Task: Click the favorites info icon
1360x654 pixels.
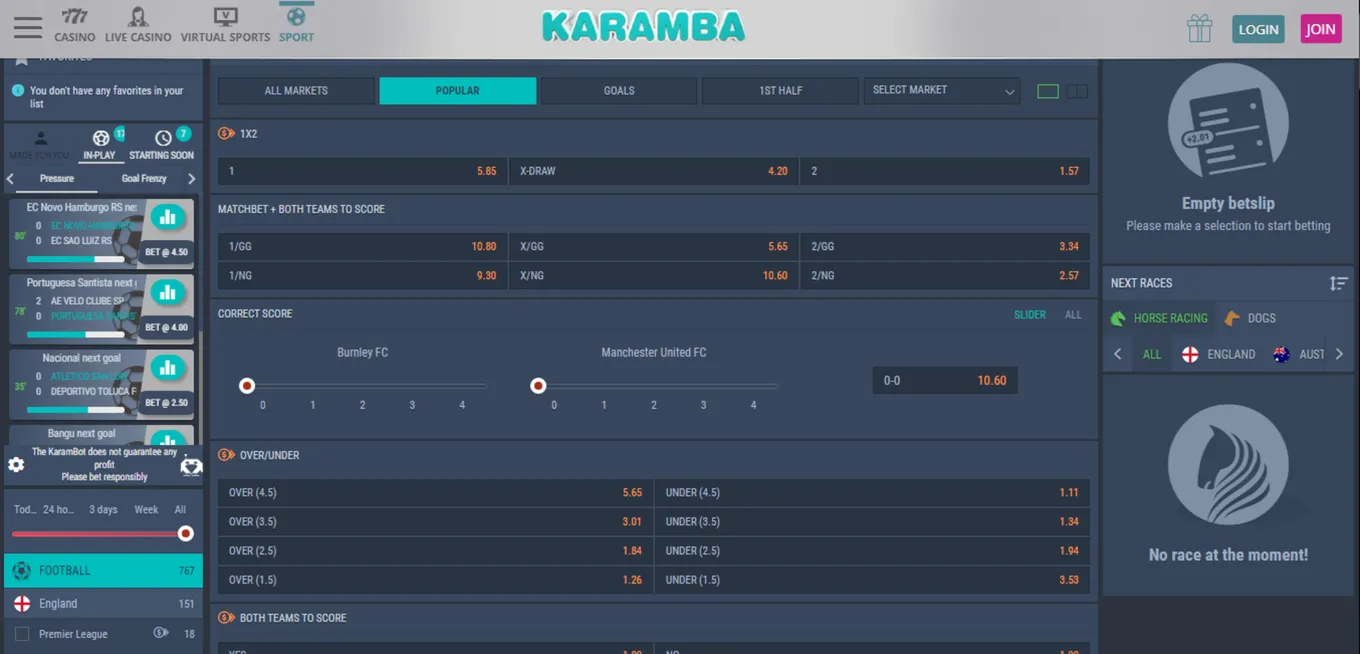Action: pos(17,90)
